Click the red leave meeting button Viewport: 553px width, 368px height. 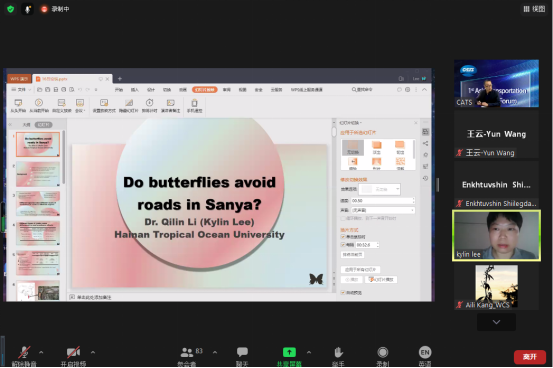(530, 357)
